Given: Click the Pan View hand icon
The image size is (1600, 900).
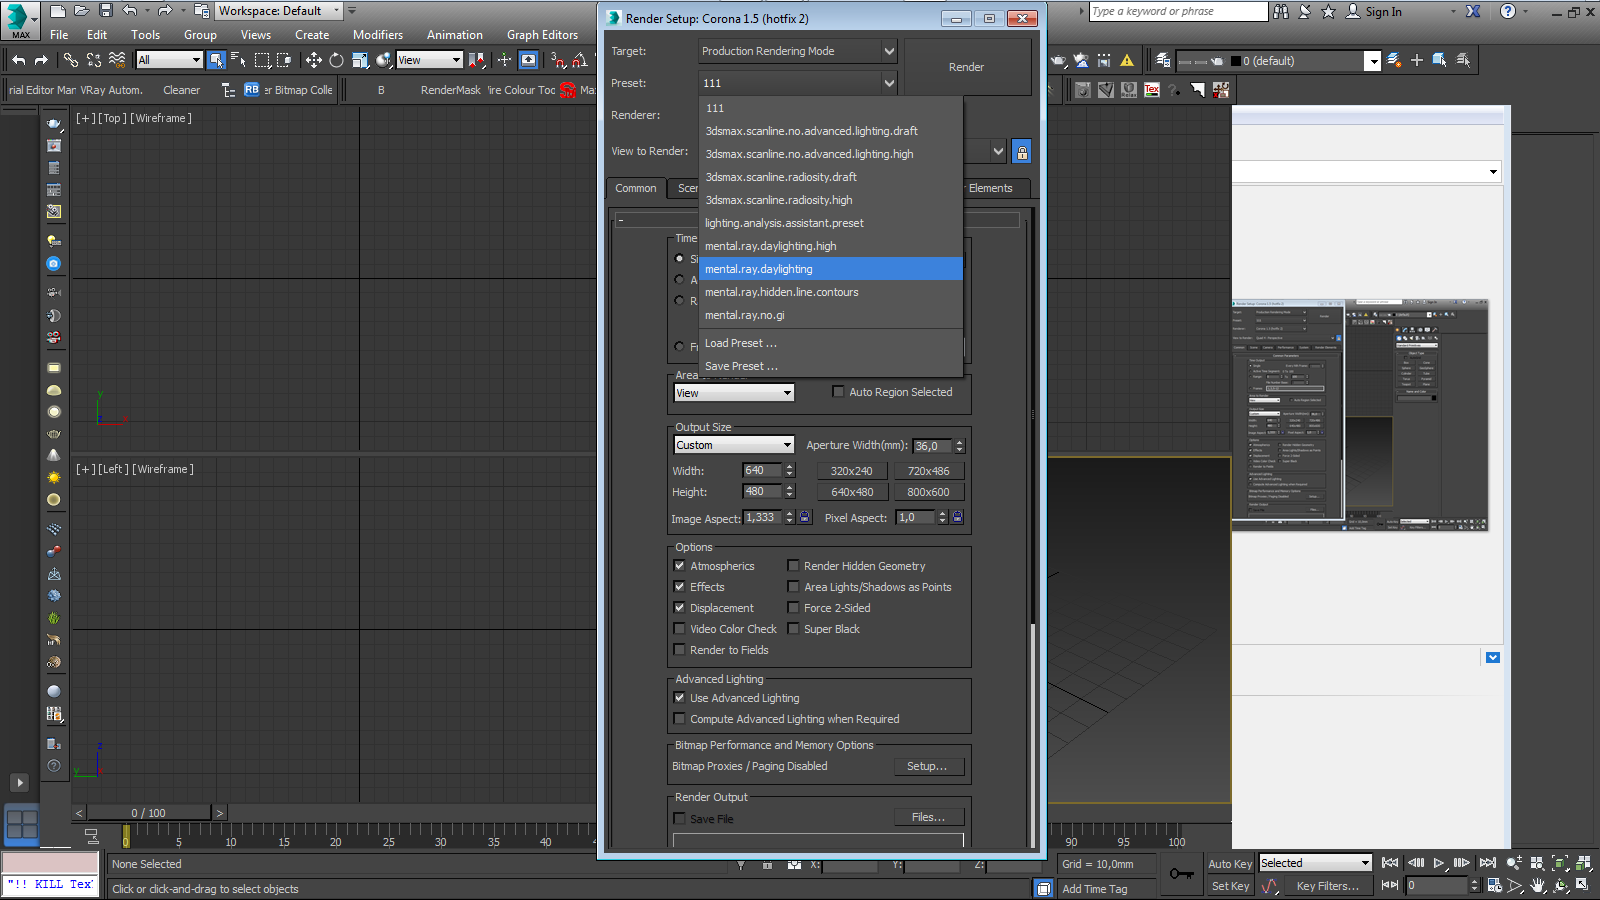Looking at the screenshot, I should point(1538,885).
